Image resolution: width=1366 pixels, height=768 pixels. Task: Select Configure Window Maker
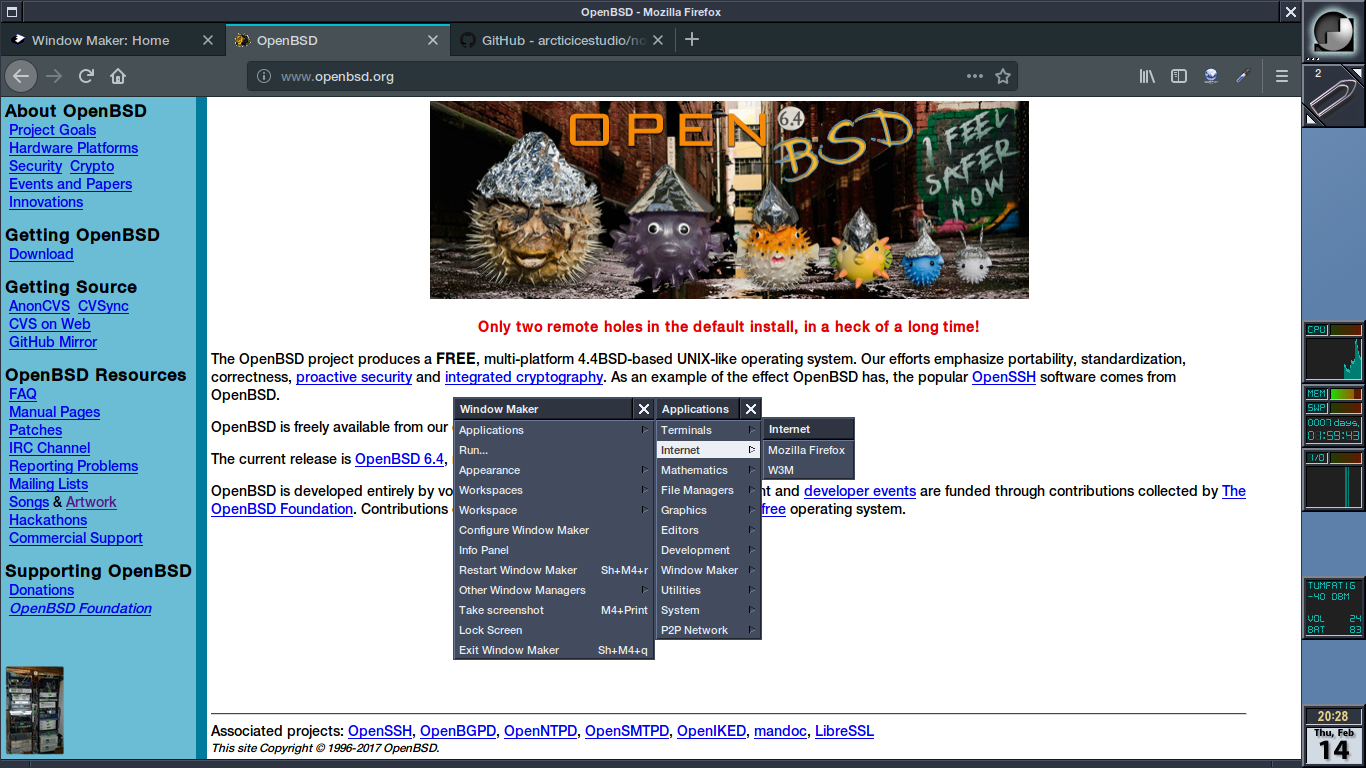pos(554,530)
